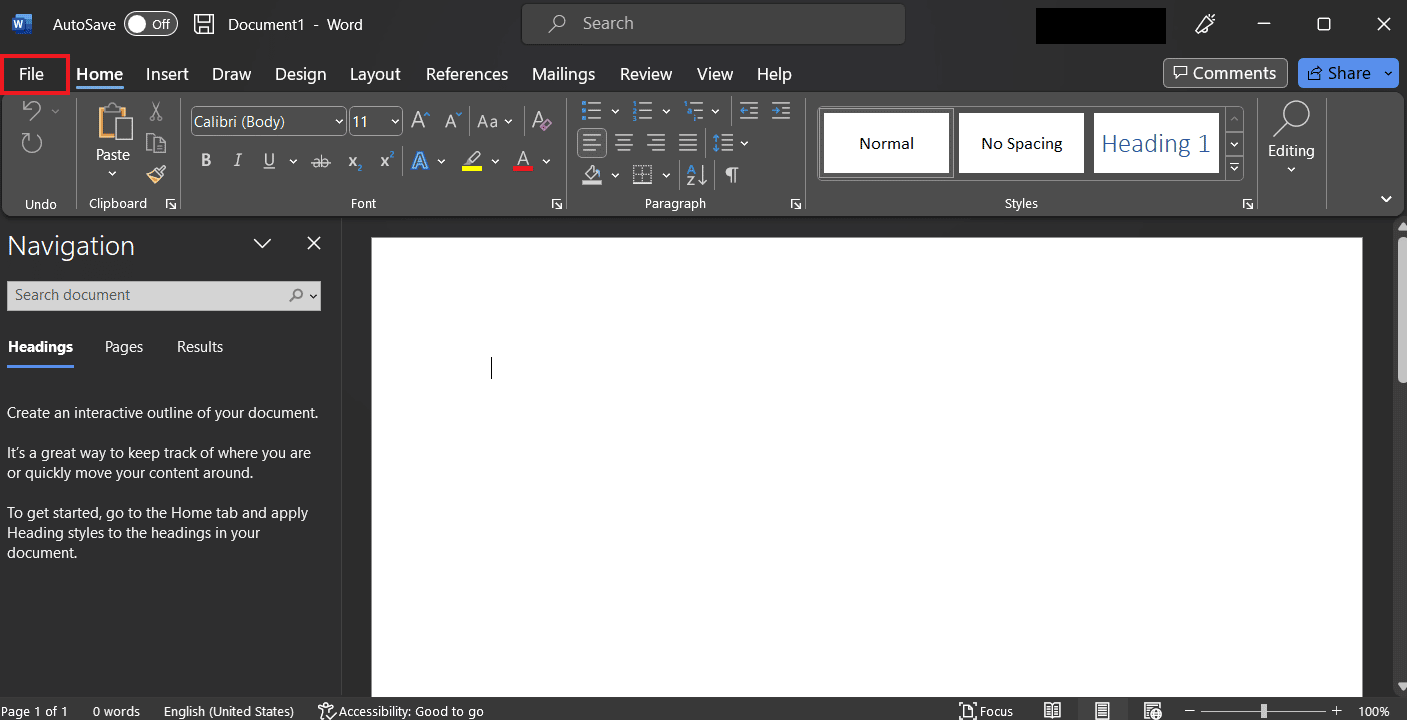Image resolution: width=1407 pixels, height=720 pixels.
Task: Click the Share button
Action: pos(1338,73)
